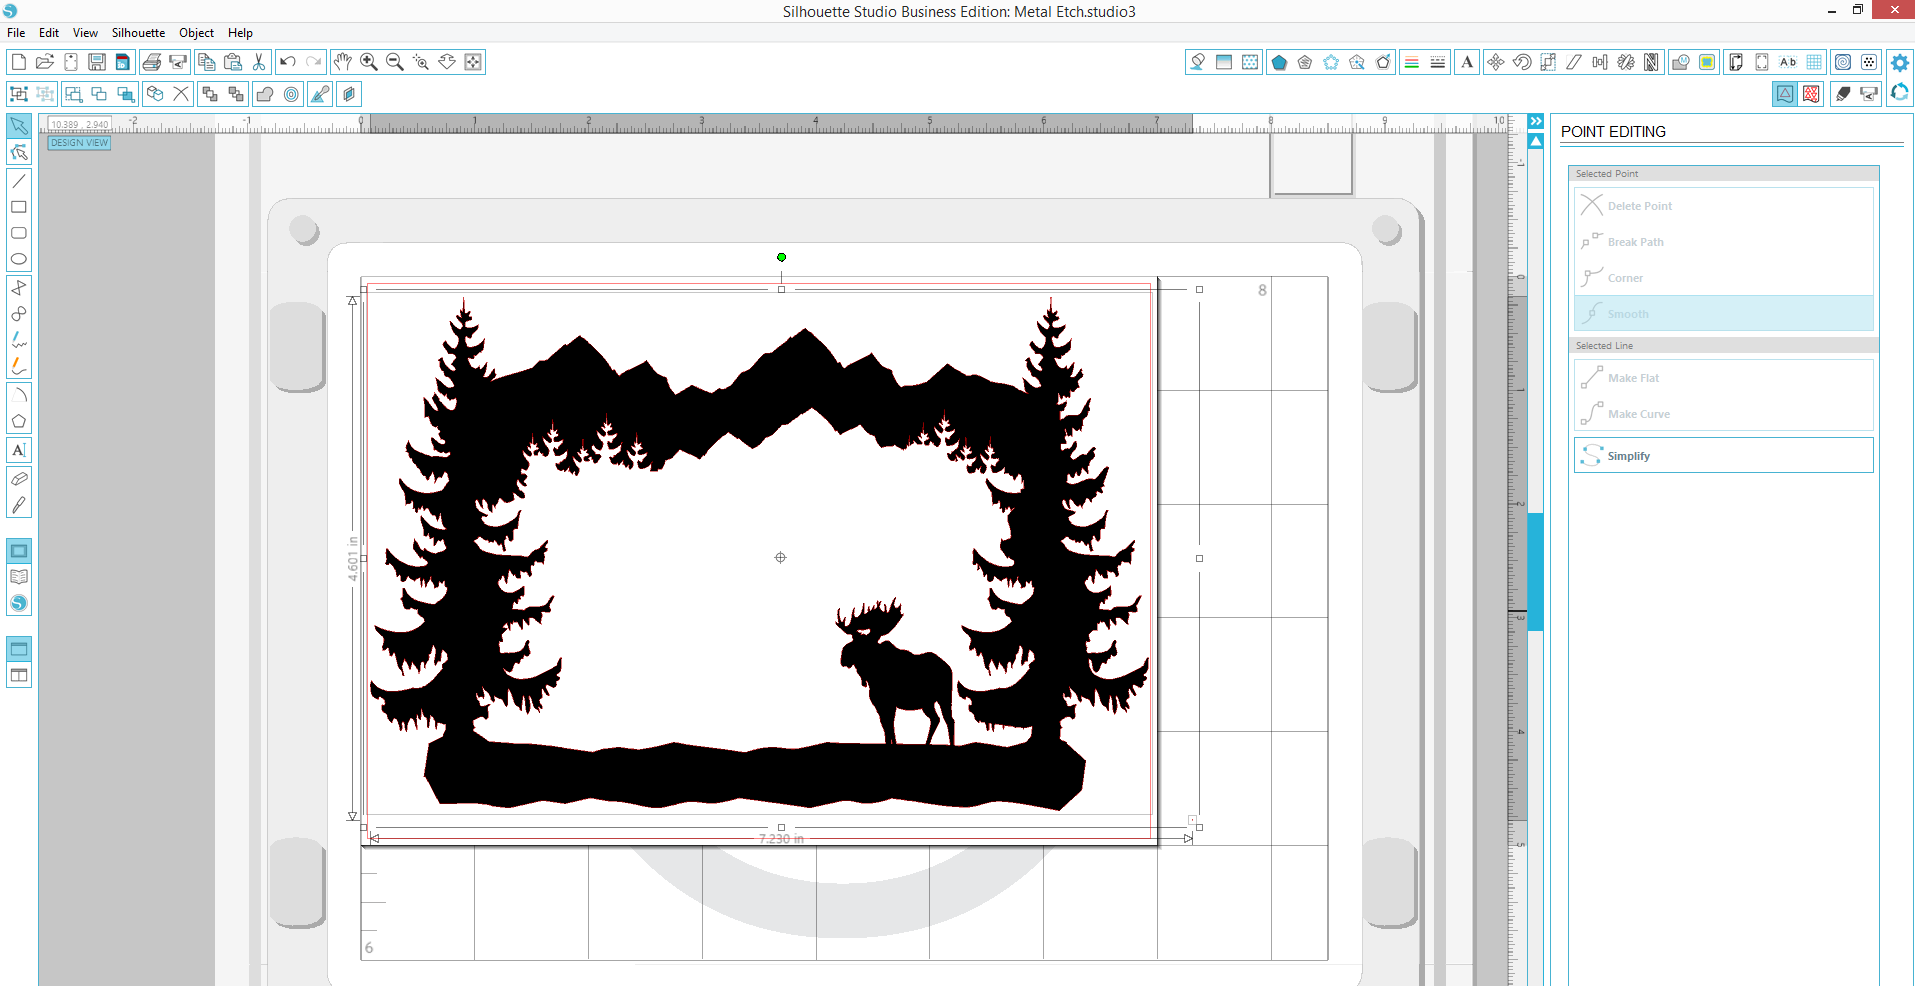Click the Save to SD card icon
The height and width of the screenshot is (986, 1915).
click(123, 62)
